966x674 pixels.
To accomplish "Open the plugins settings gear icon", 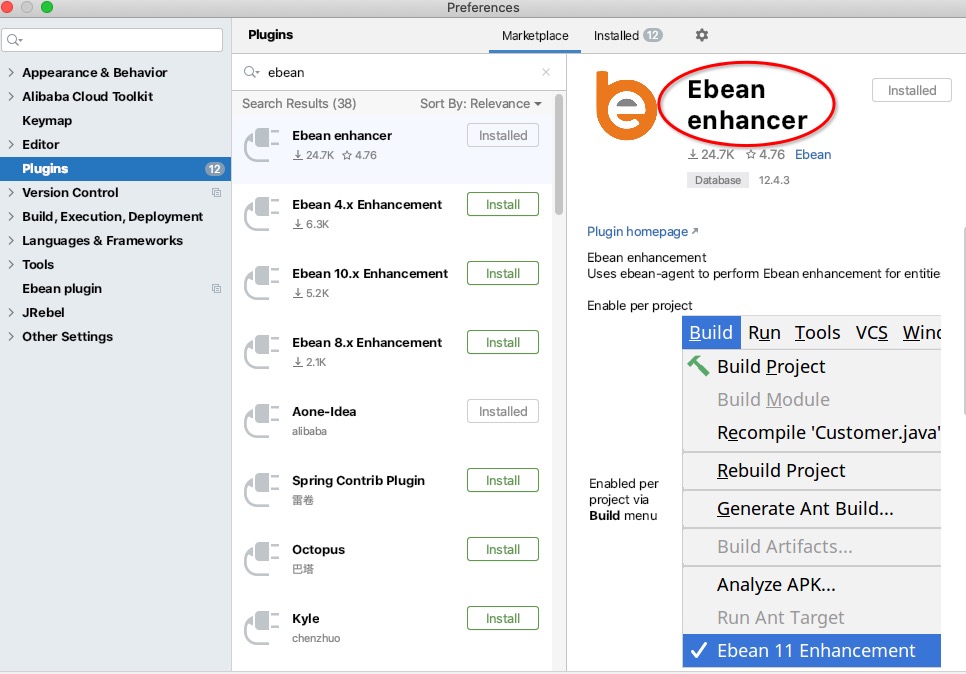I will (x=701, y=35).
